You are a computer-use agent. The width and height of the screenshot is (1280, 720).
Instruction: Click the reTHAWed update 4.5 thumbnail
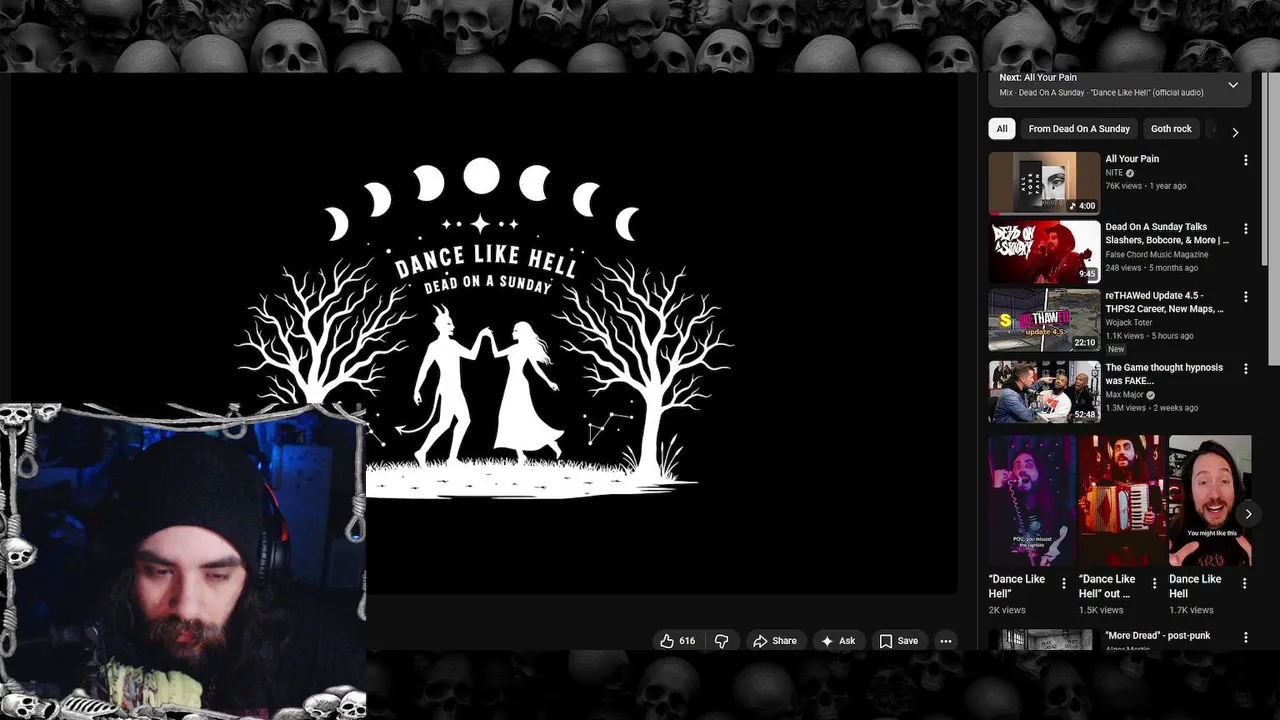(1044, 320)
